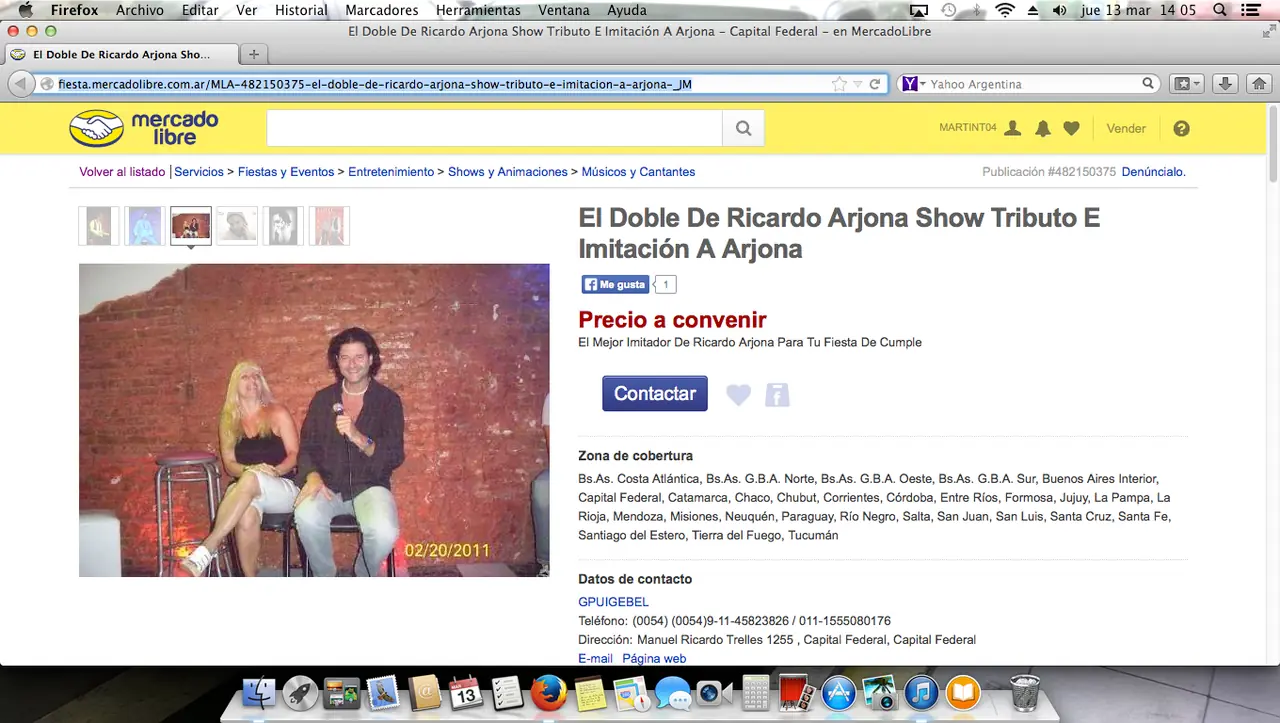
Task: Open the Archivo menu
Action: 140,10
